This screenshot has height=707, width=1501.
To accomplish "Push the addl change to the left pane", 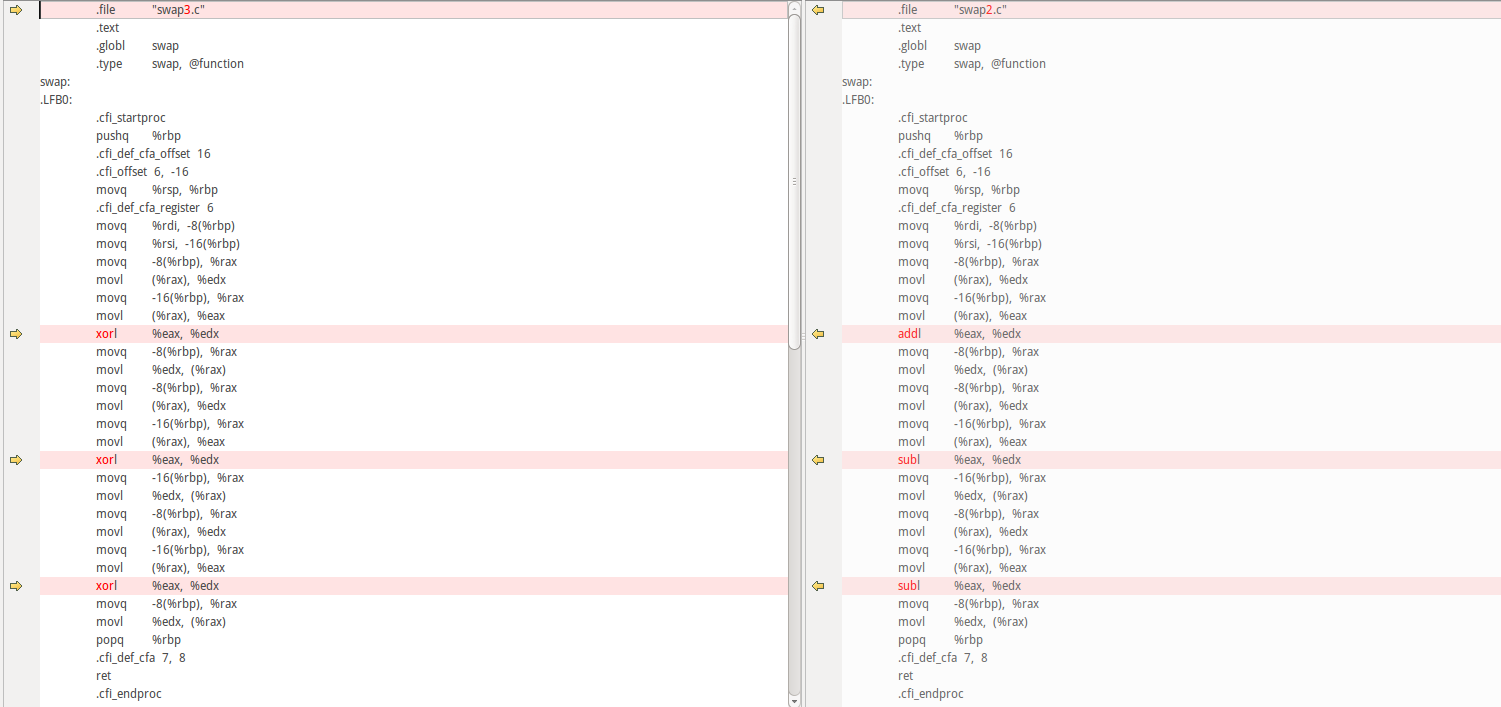I will [818, 334].
